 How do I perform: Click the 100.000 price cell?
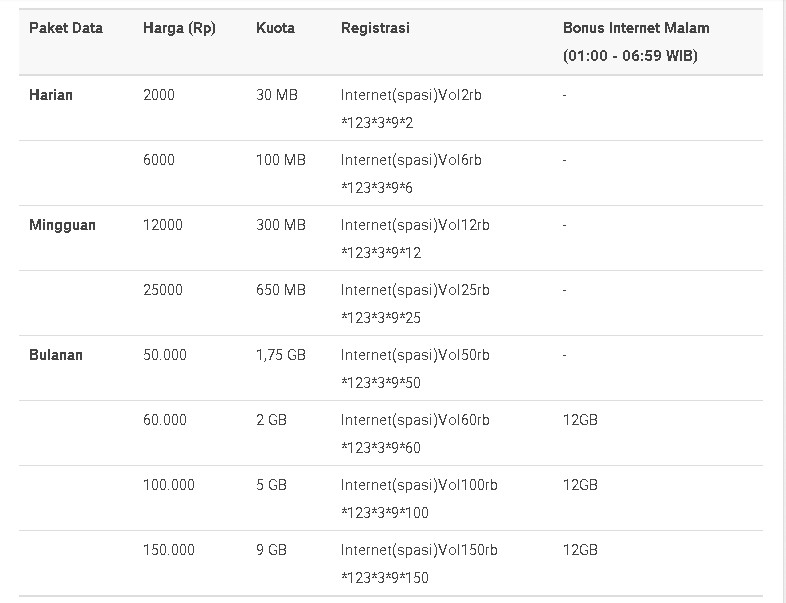[169, 485]
